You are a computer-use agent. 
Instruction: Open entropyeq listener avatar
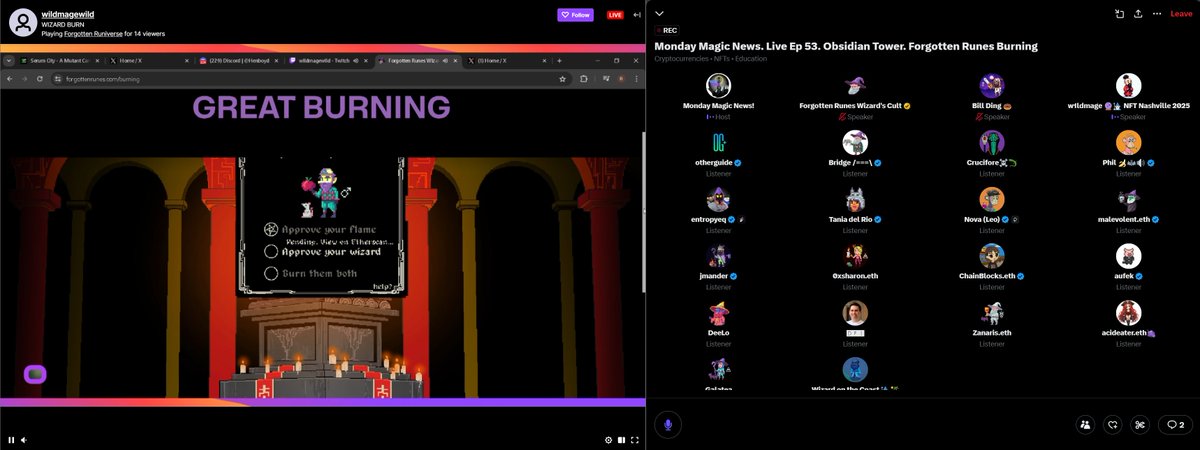(718, 199)
